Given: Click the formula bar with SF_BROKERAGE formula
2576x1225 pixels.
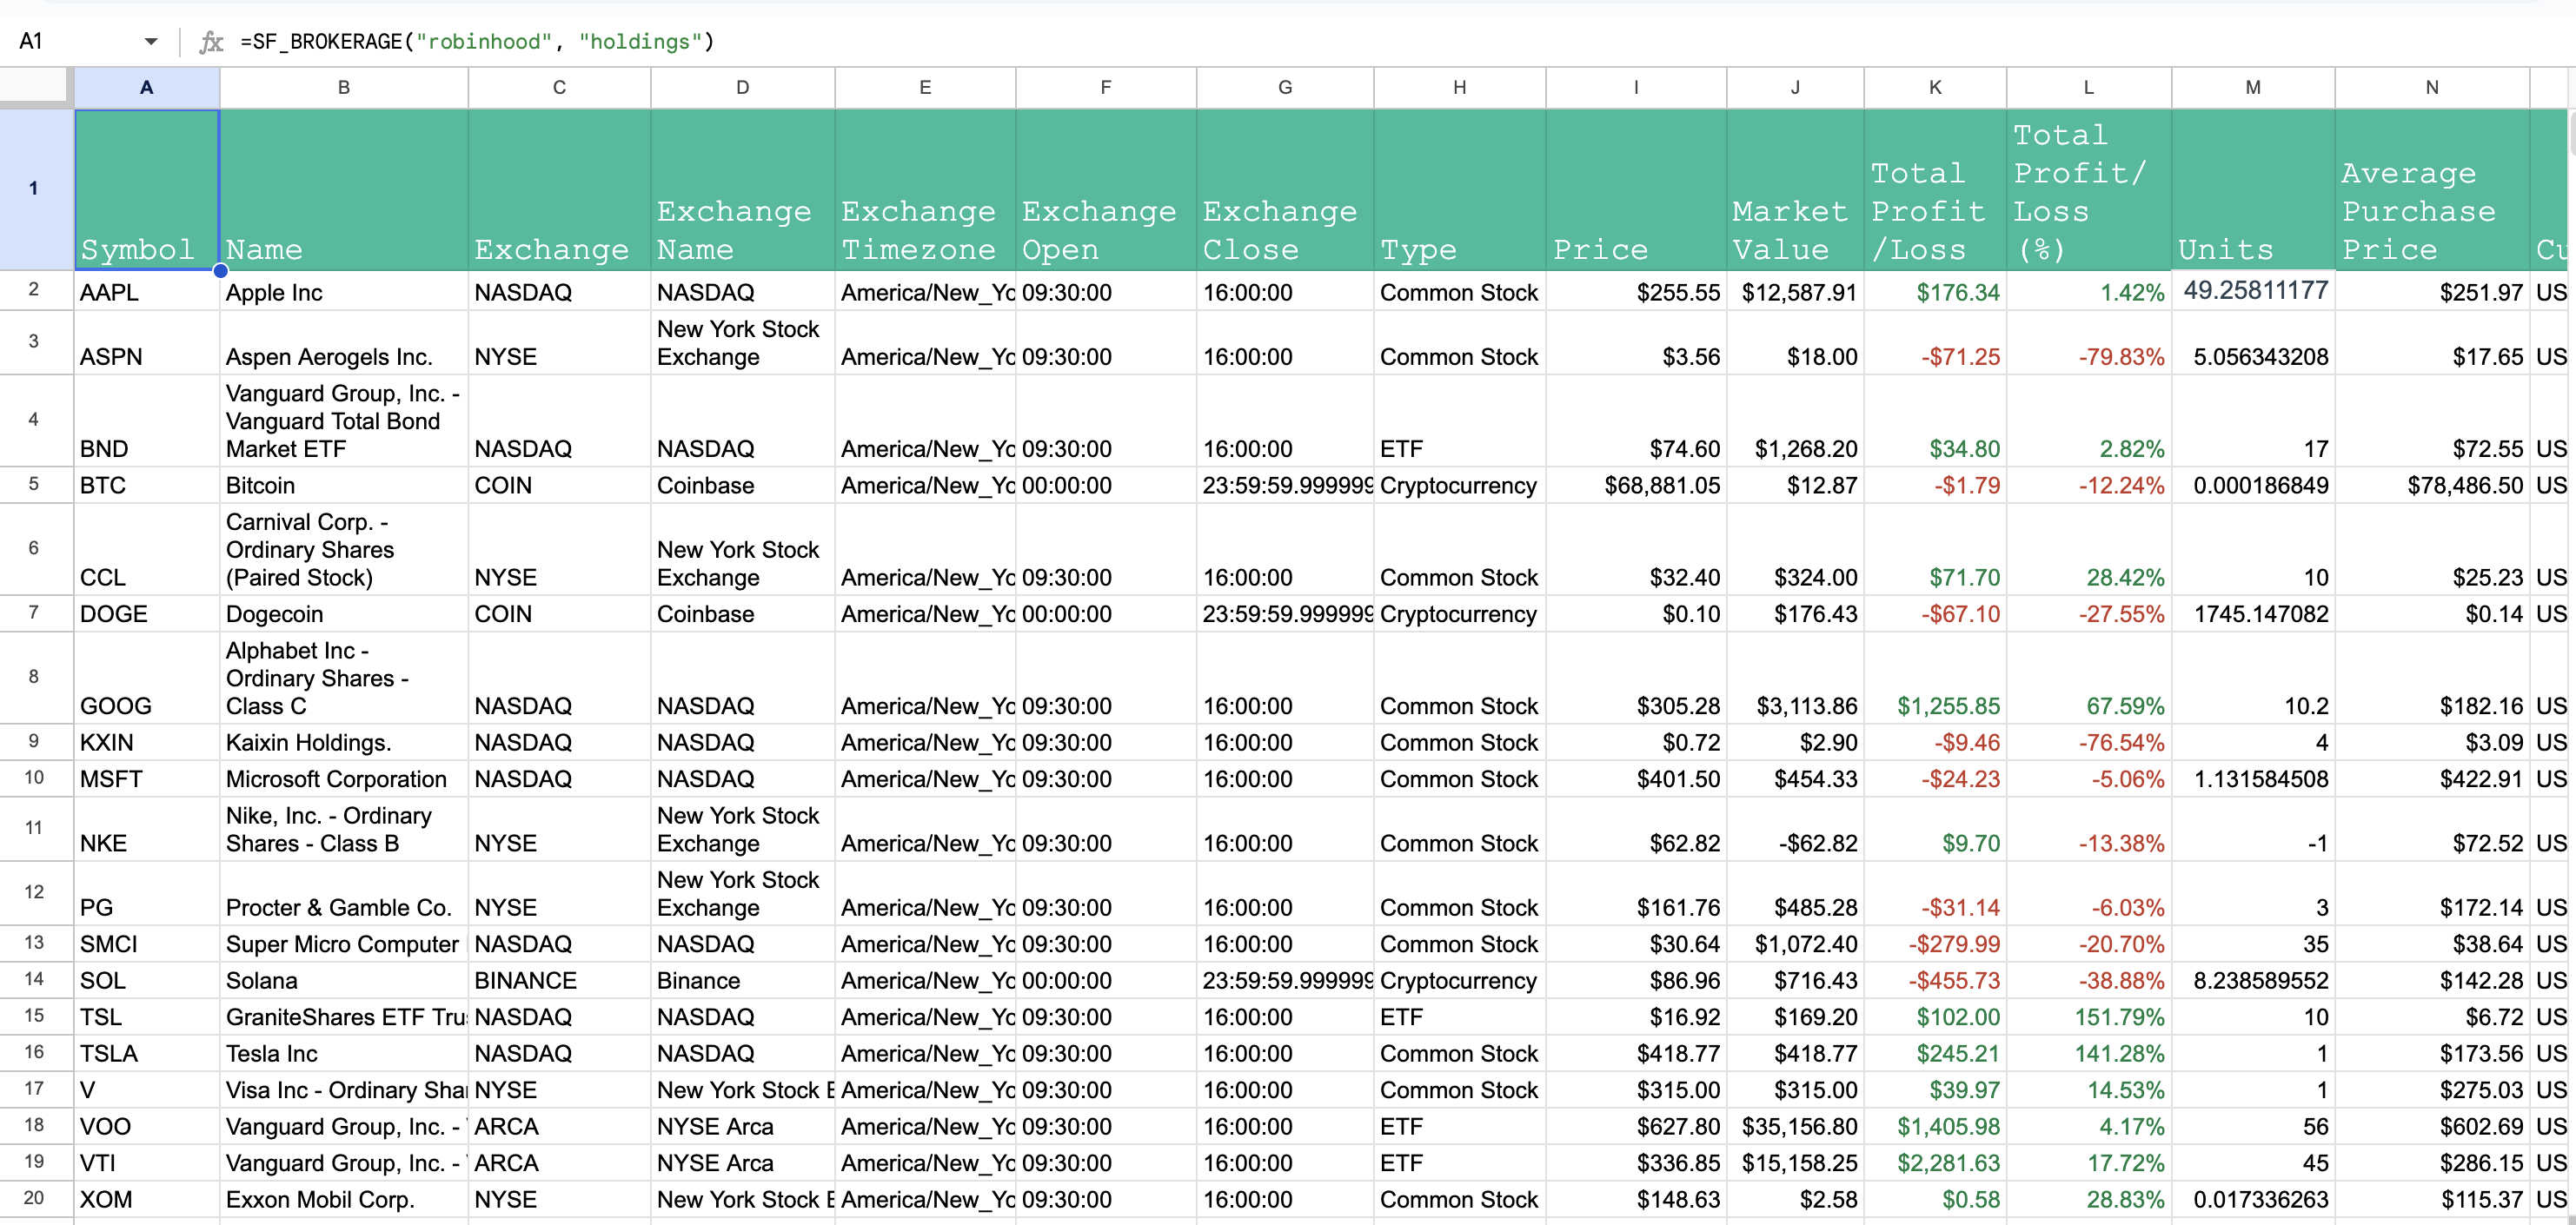Looking at the screenshot, I should [x=1400, y=42].
